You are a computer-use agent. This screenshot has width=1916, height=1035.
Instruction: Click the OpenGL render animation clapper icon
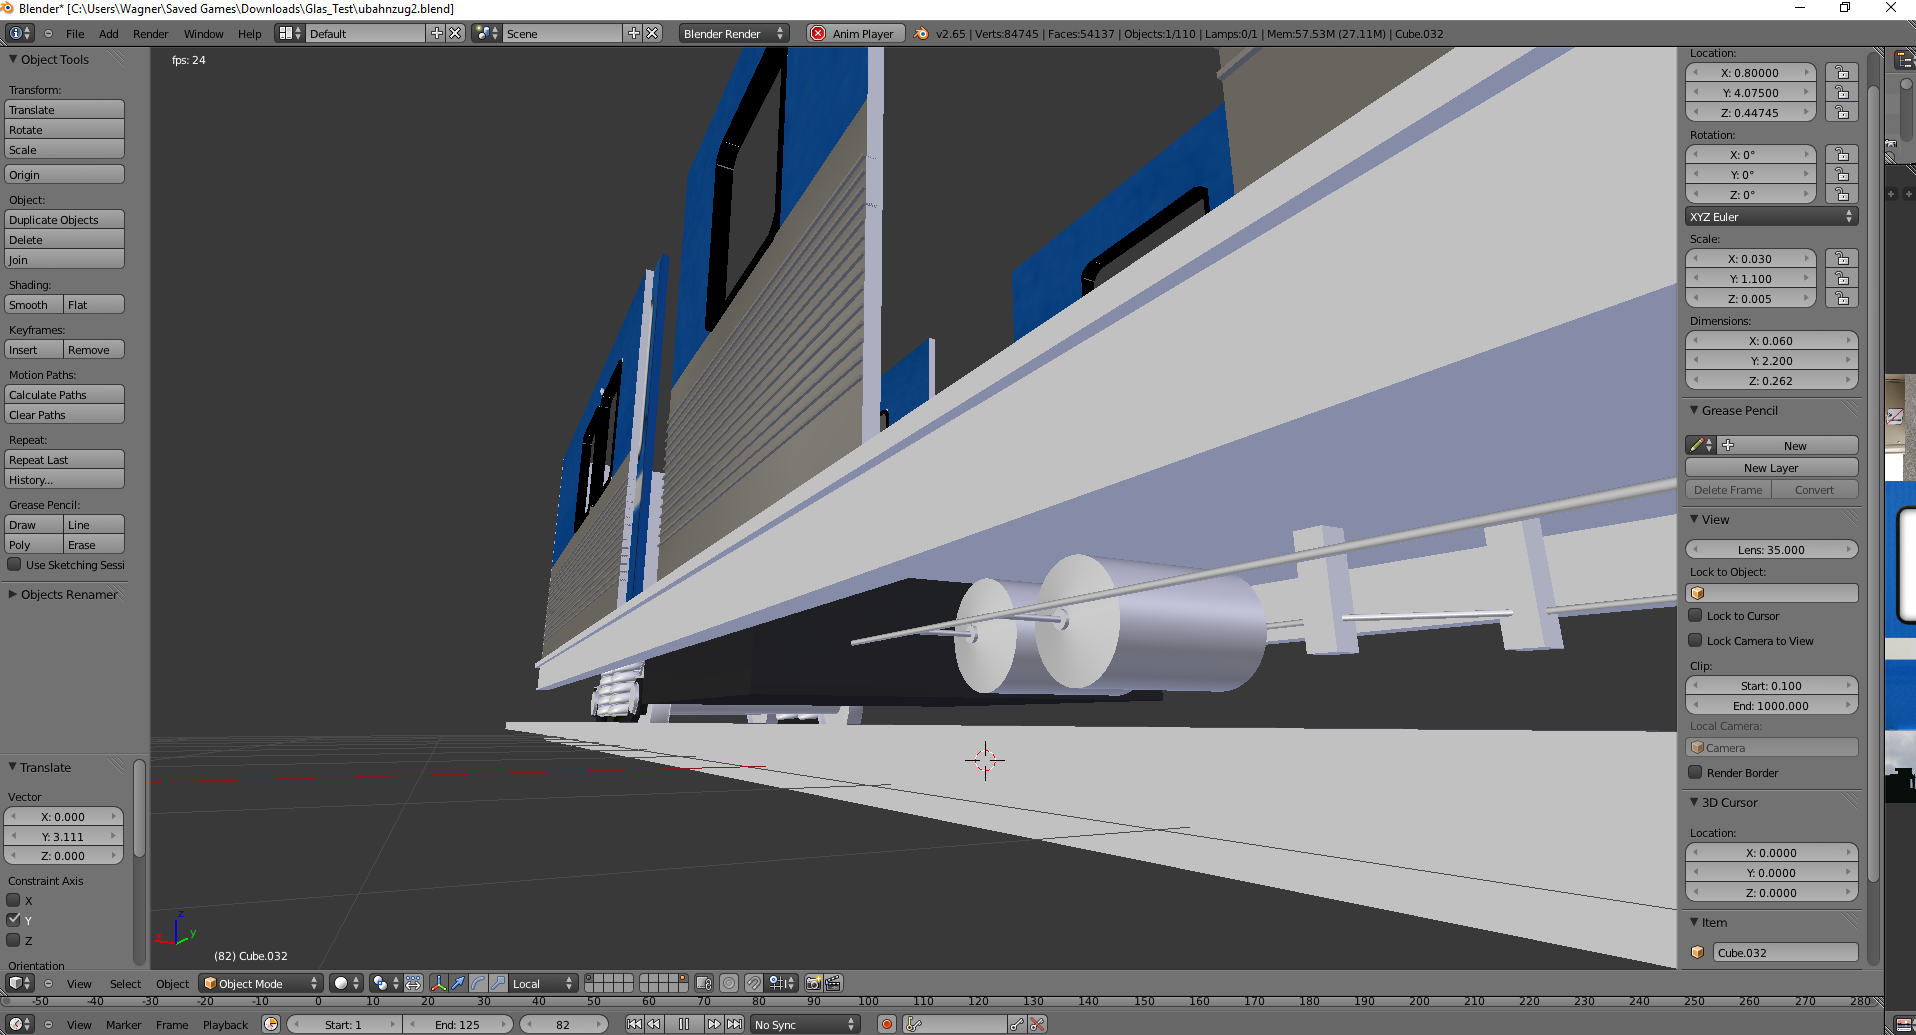(833, 983)
